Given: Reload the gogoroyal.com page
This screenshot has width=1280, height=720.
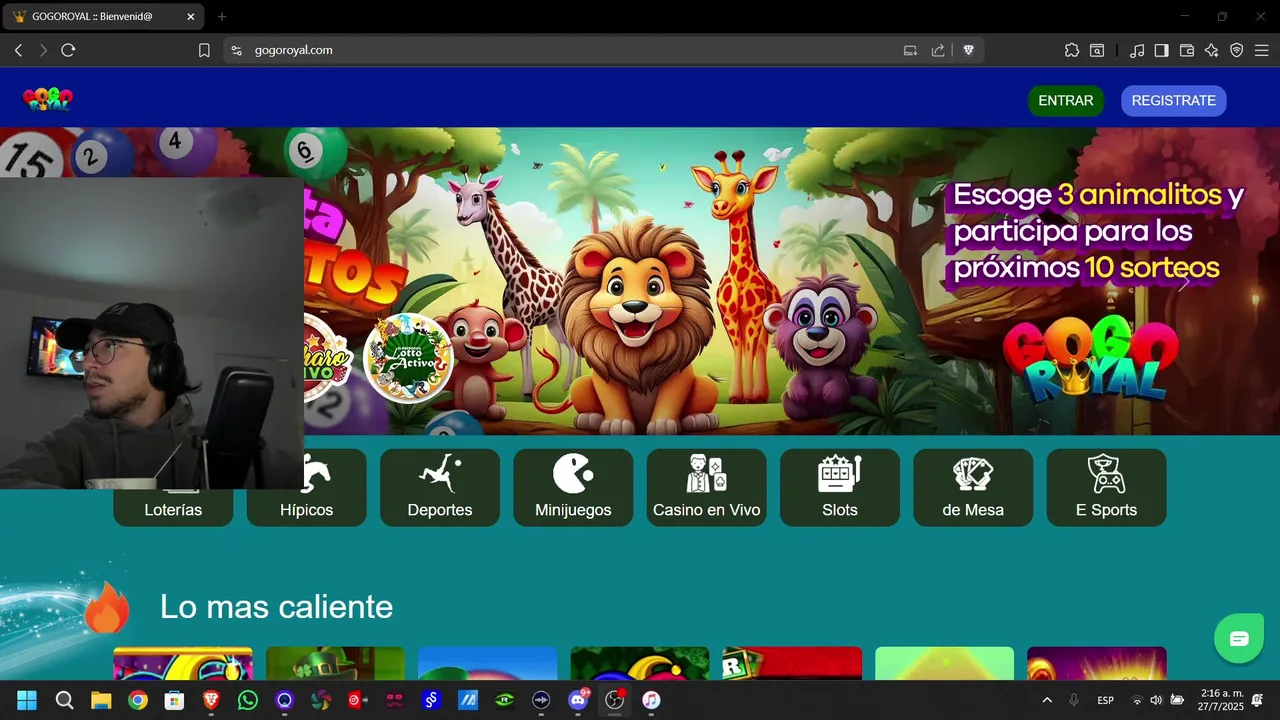Looking at the screenshot, I should [68, 50].
